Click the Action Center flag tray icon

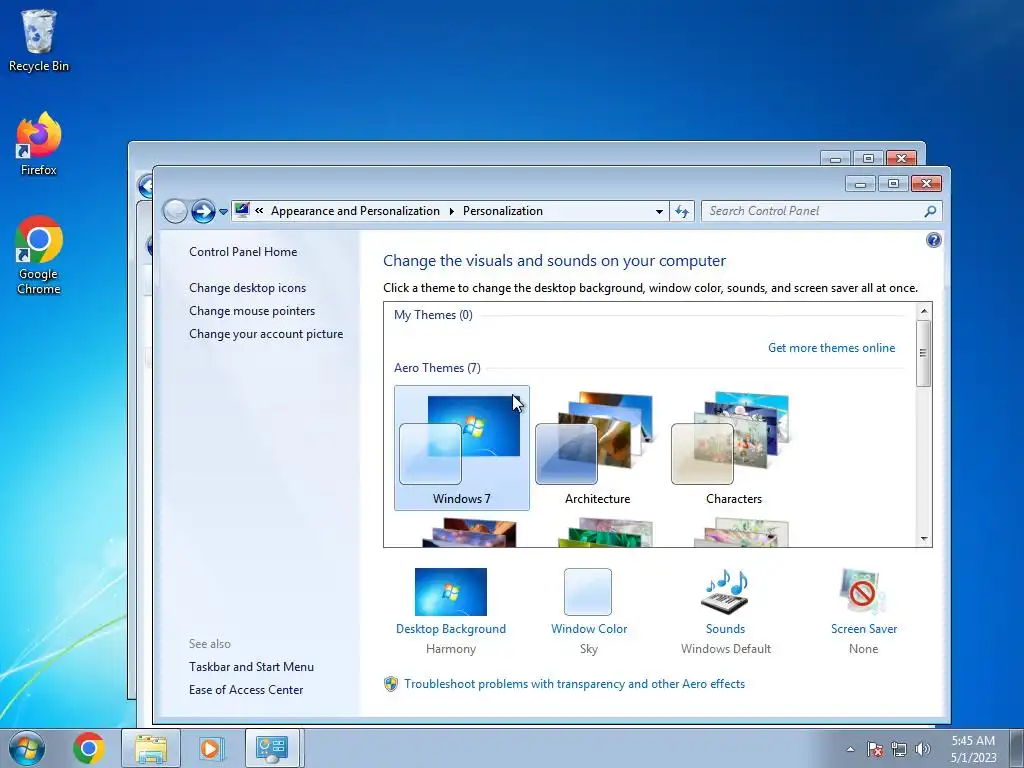[x=875, y=749]
